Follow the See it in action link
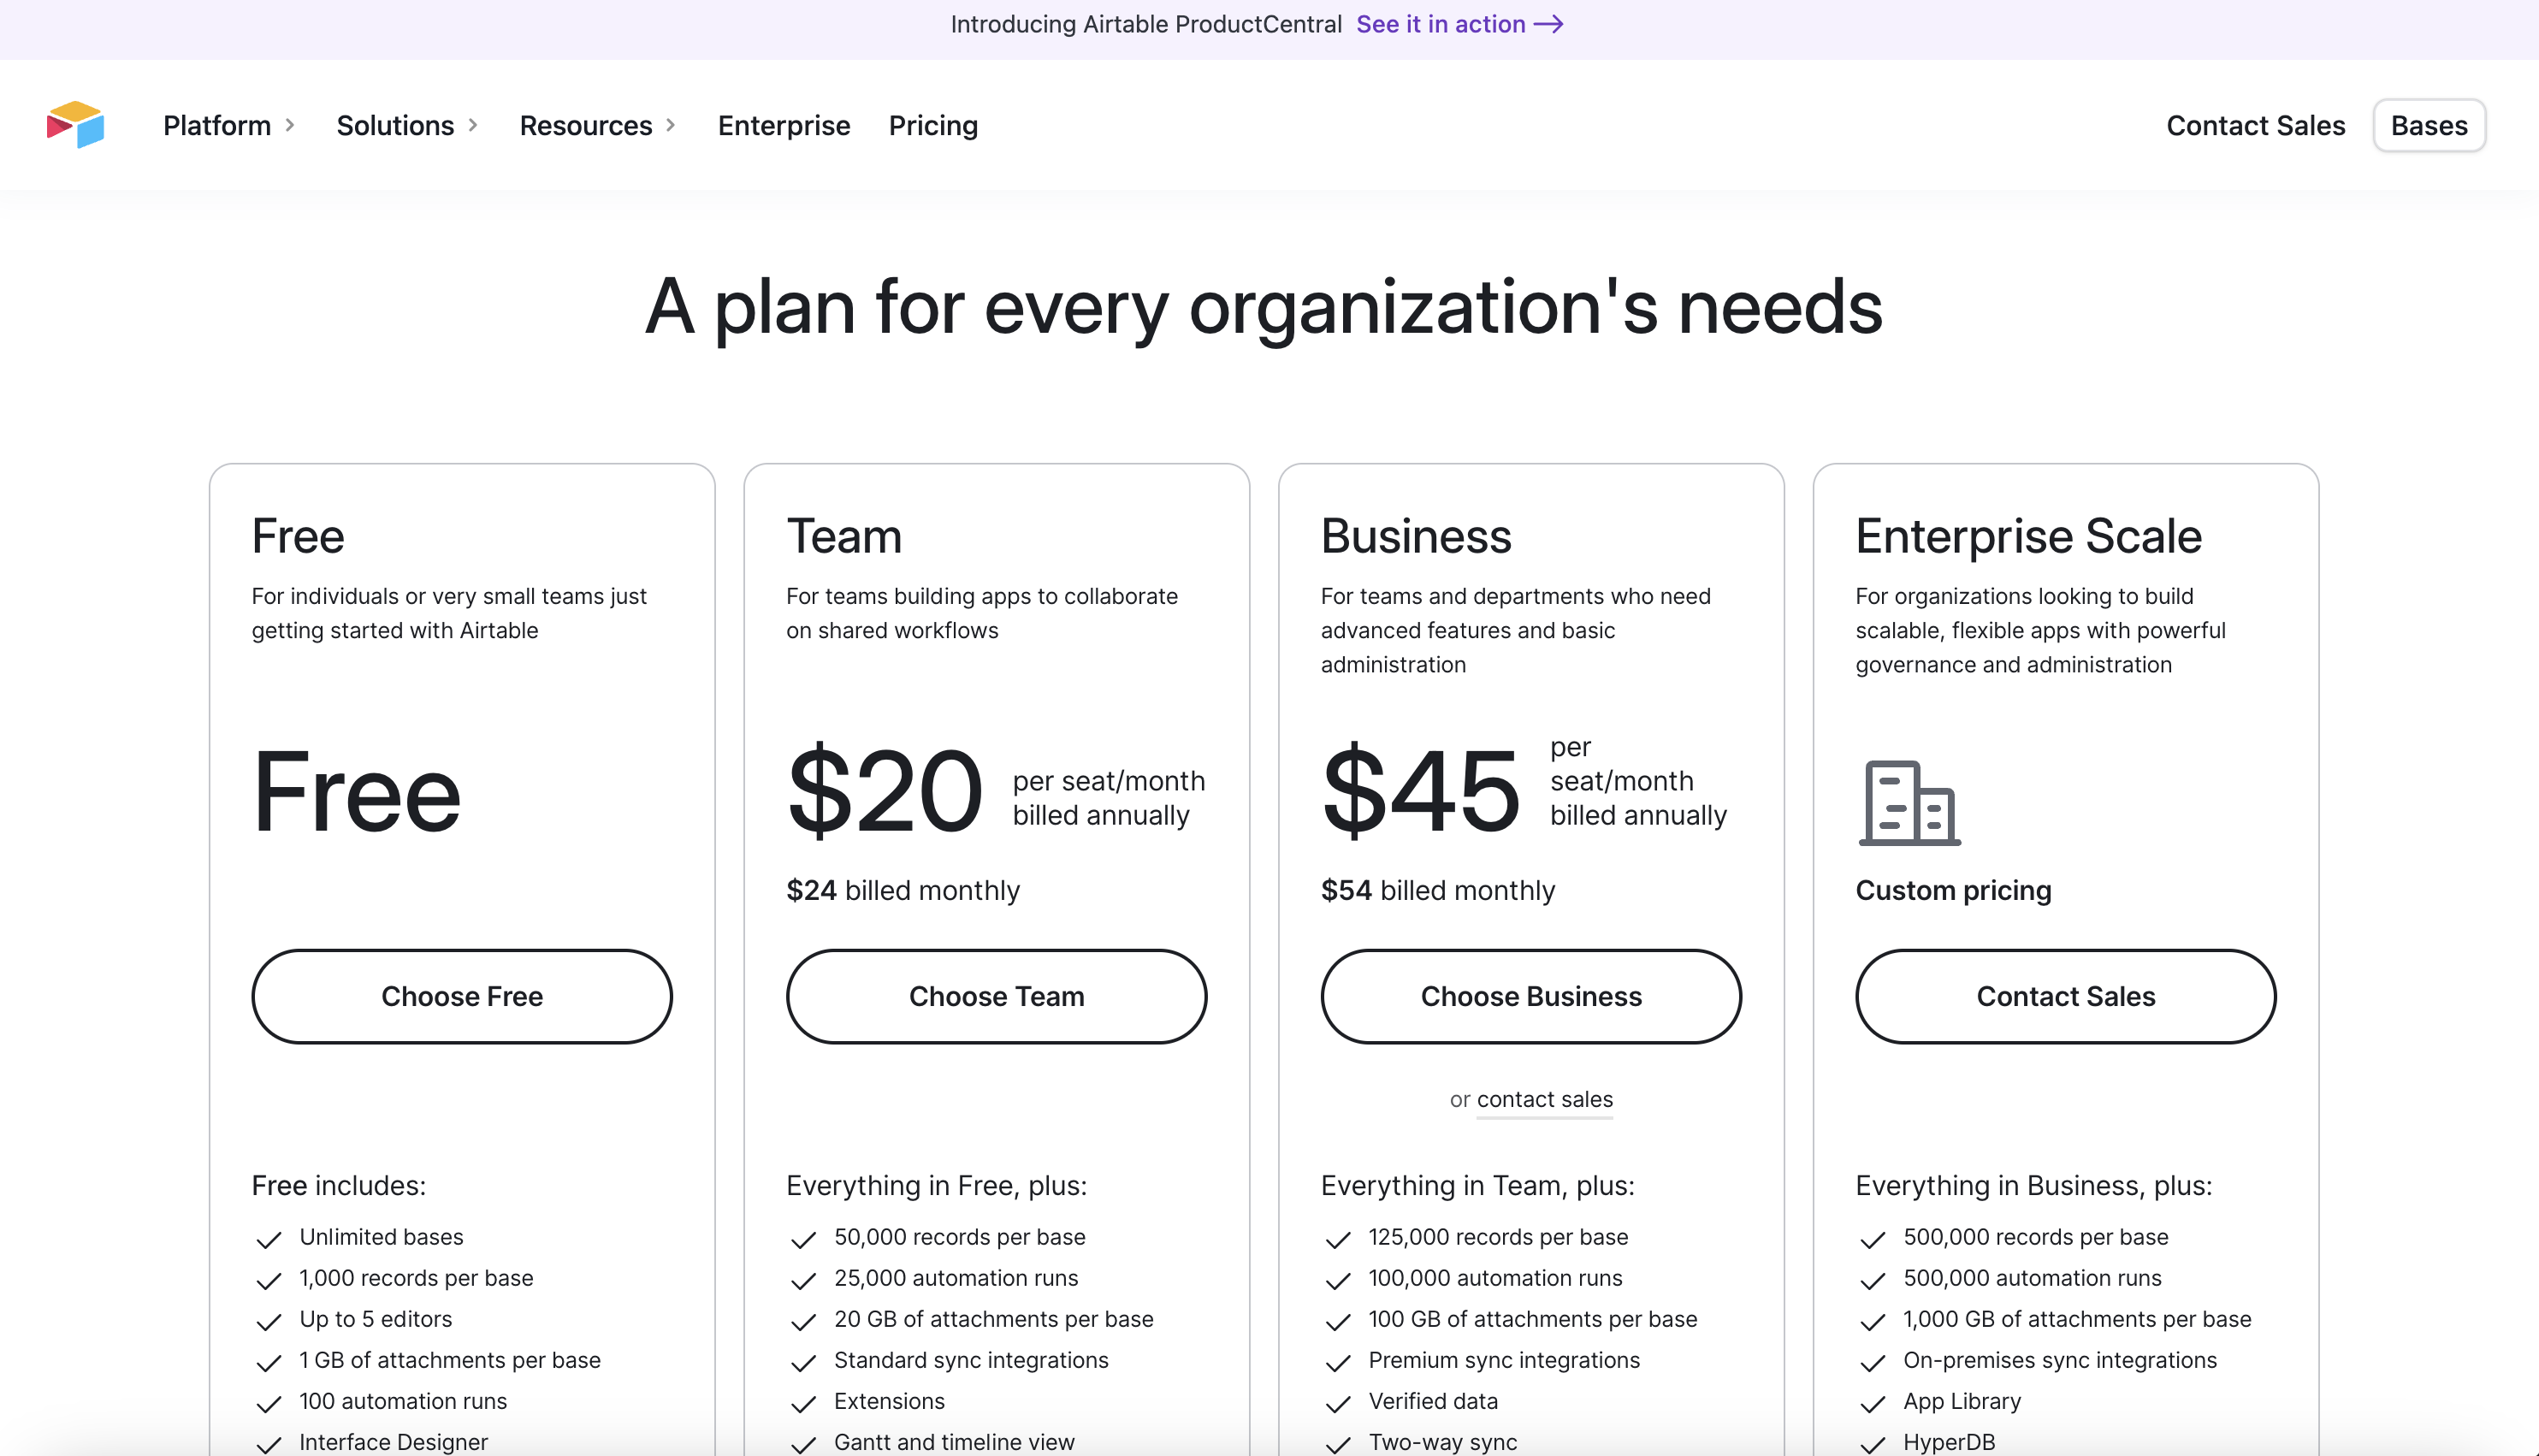The width and height of the screenshot is (2539, 1456). [x=1459, y=24]
